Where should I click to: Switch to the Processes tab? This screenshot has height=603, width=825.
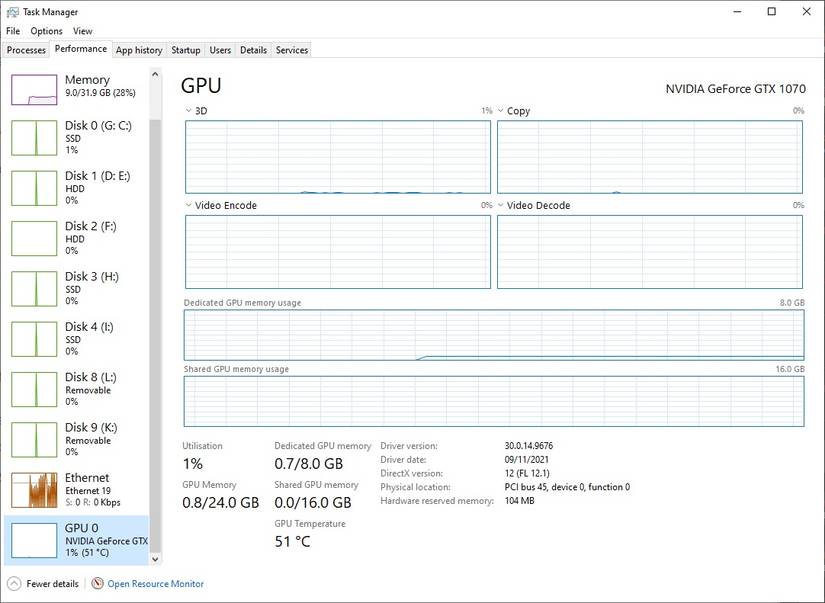click(26, 50)
